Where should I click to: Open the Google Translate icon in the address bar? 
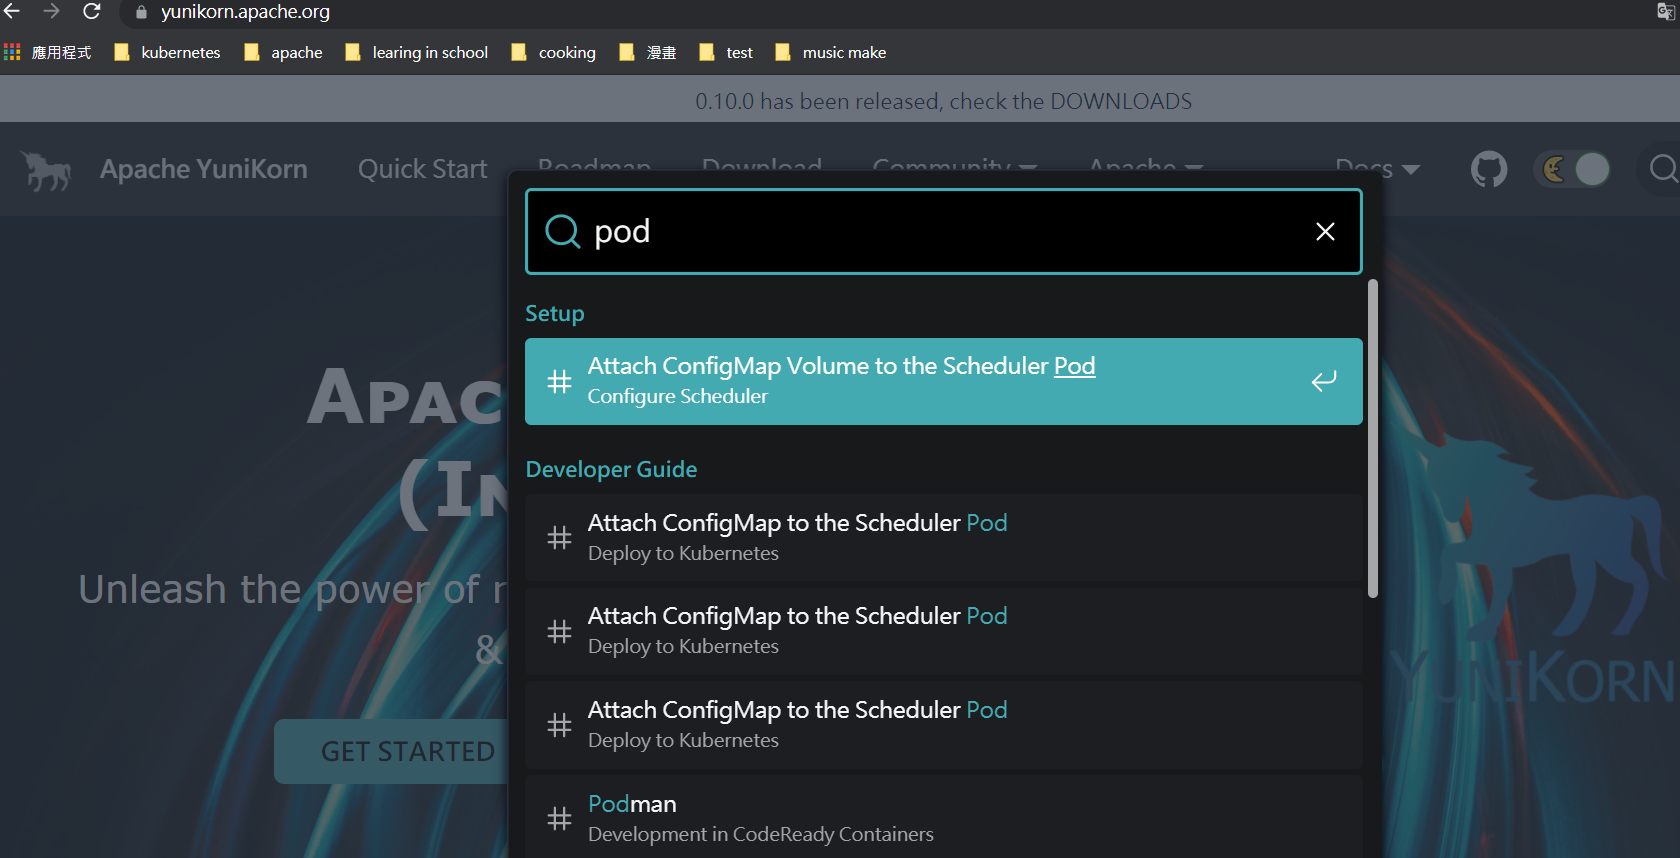[1666, 12]
